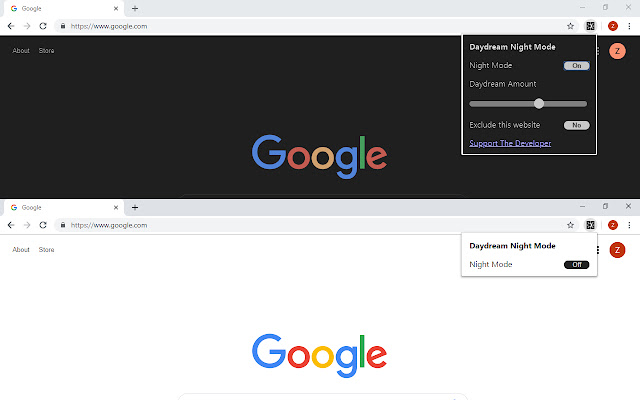Screen dimensions: 640x400
Task: Minimize the top browser window
Action: 582,7
